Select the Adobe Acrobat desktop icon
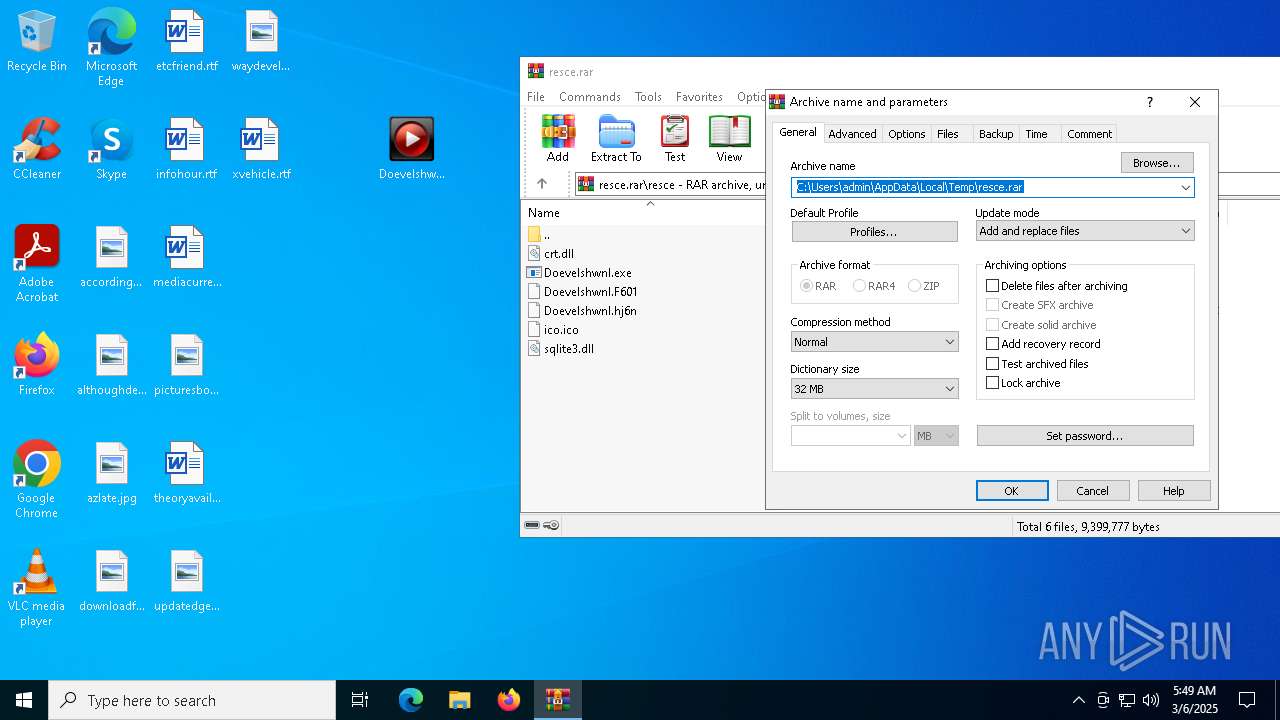 36,264
